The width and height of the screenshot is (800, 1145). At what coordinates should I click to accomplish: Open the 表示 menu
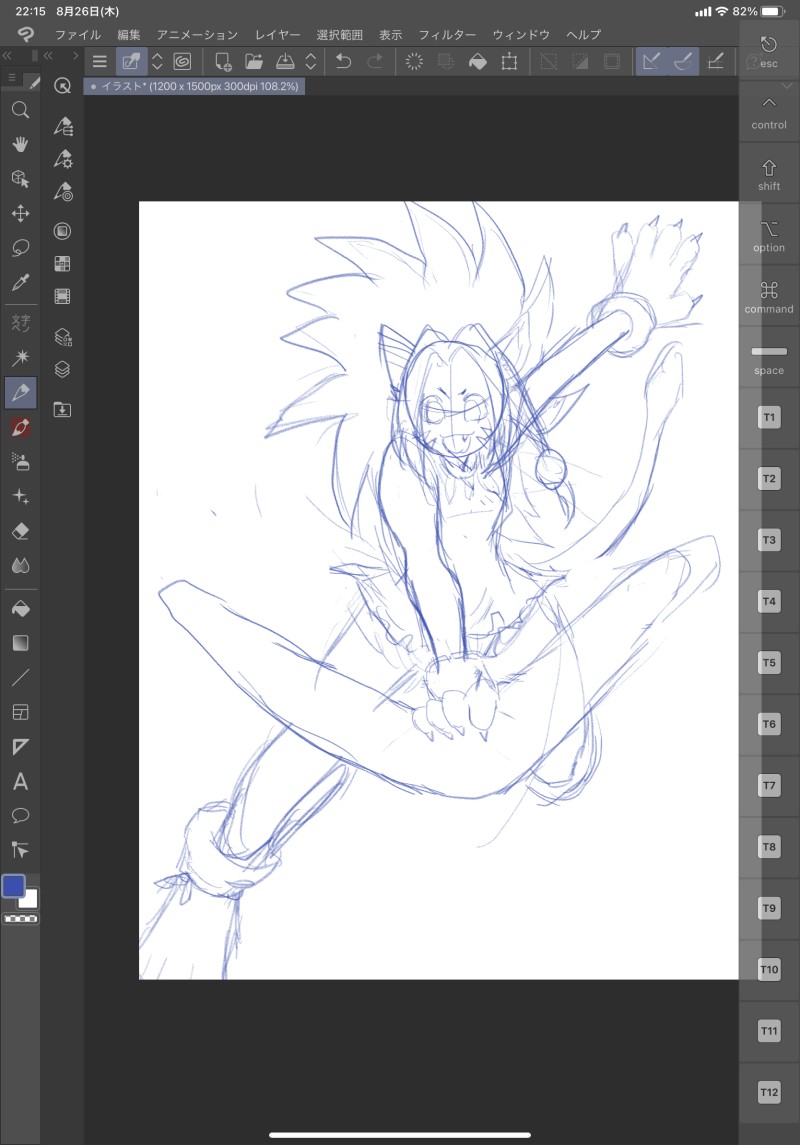pyautogui.click(x=391, y=34)
